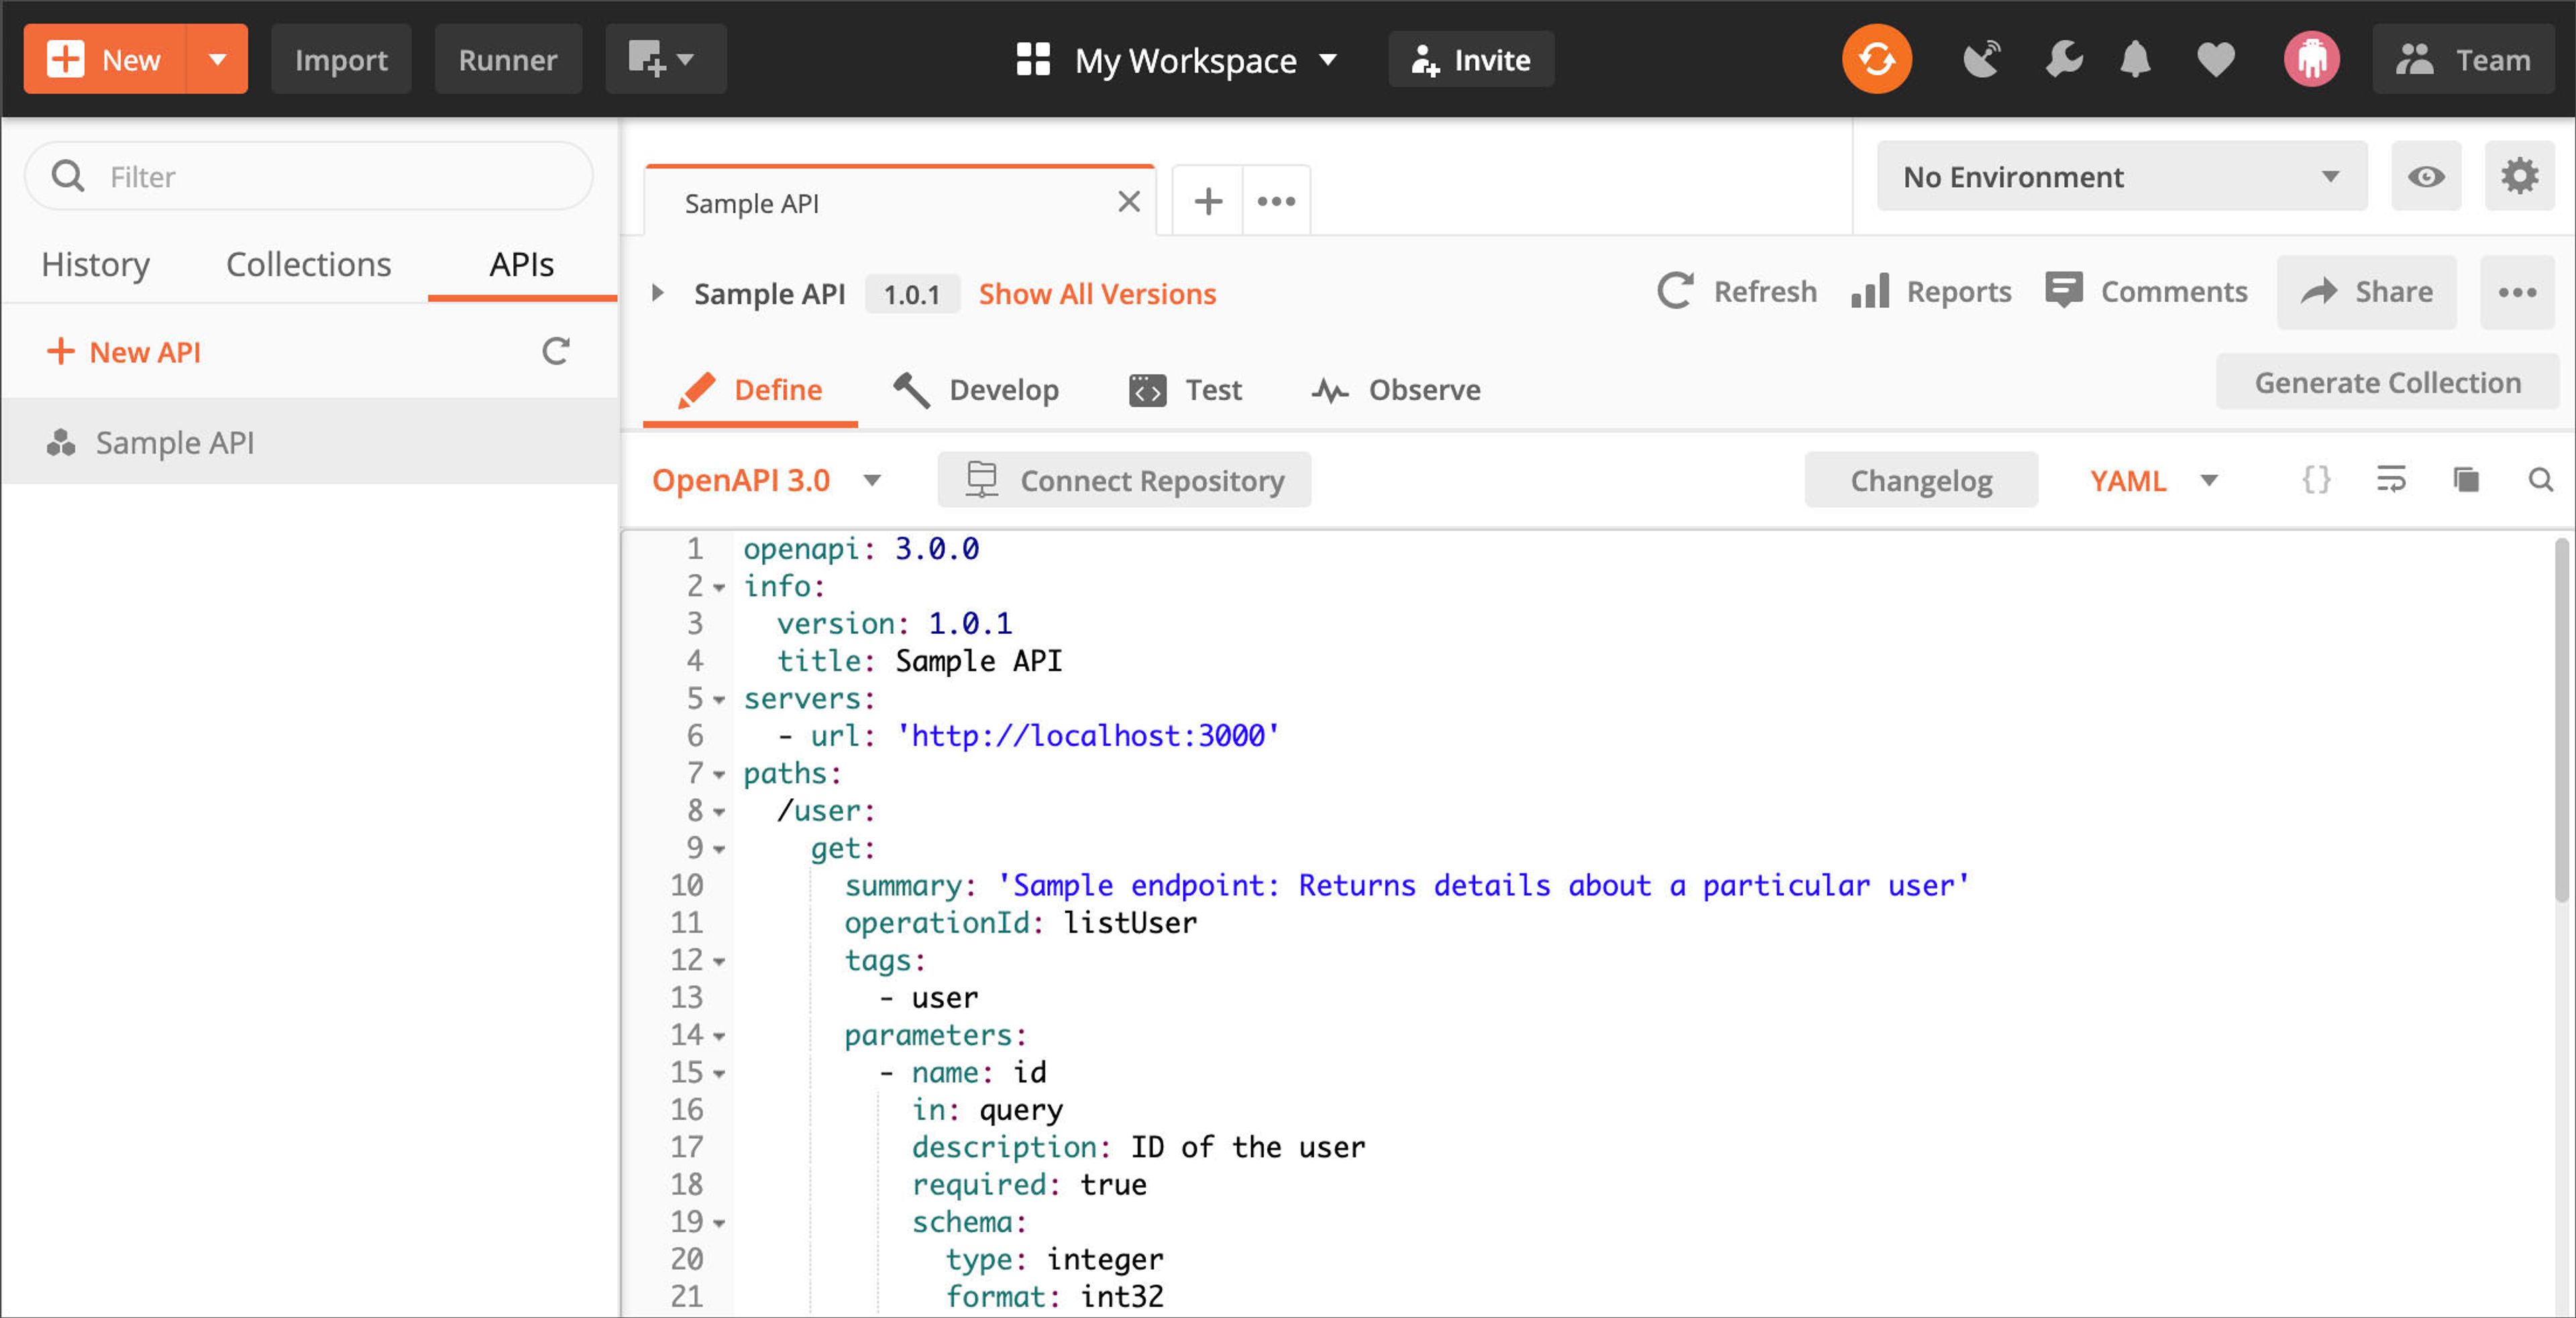This screenshot has height=1318, width=2576.
Task: Open the No Environment dropdown
Action: point(2121,176)
